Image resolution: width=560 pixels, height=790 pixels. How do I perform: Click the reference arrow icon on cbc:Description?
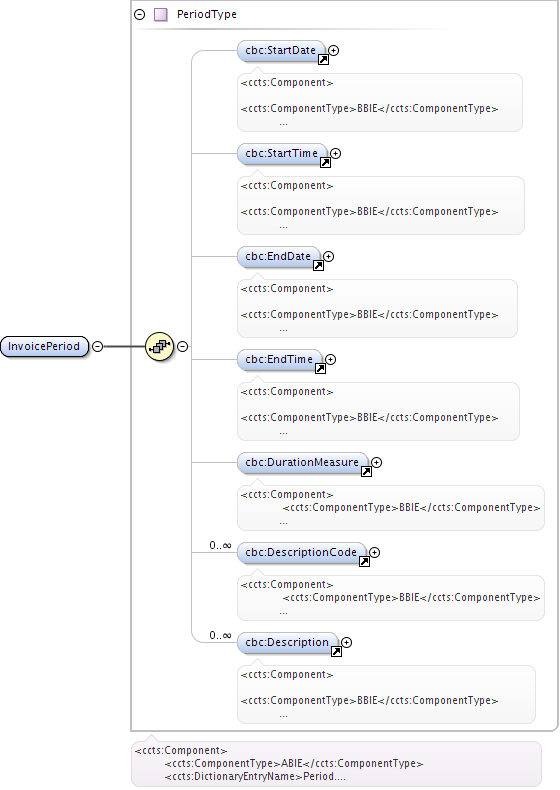coord(336,651)
